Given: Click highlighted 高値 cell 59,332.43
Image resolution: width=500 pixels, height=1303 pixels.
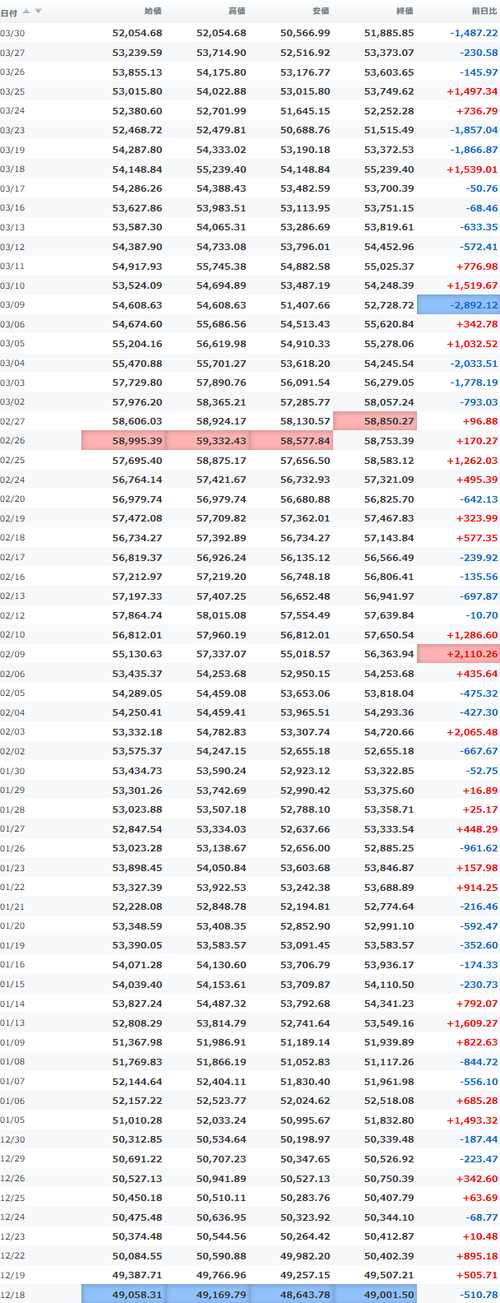Looking at the screenshot, I should tap(207, 439).
